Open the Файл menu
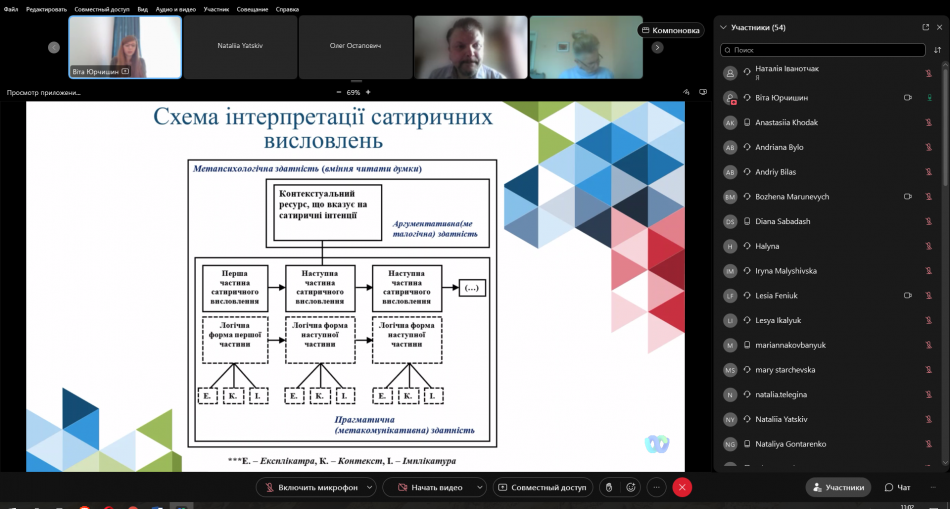 11,9
